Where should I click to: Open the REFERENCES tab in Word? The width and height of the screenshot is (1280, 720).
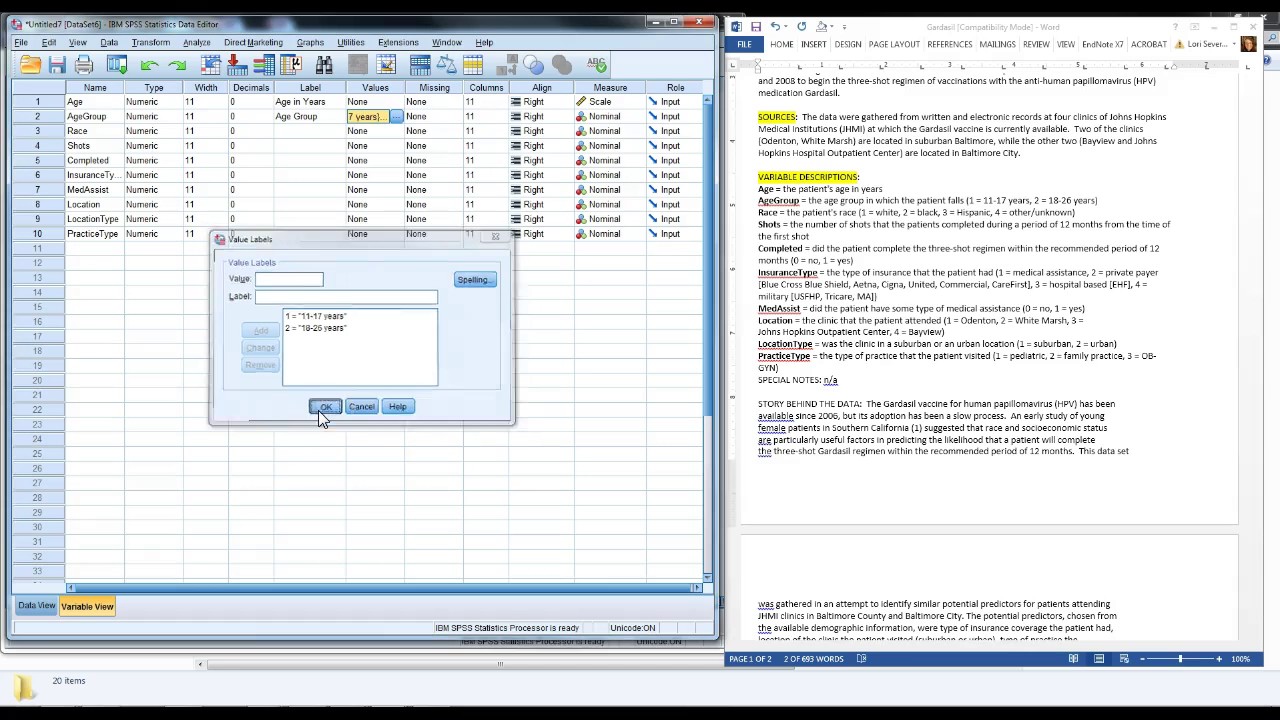point(949,45)
